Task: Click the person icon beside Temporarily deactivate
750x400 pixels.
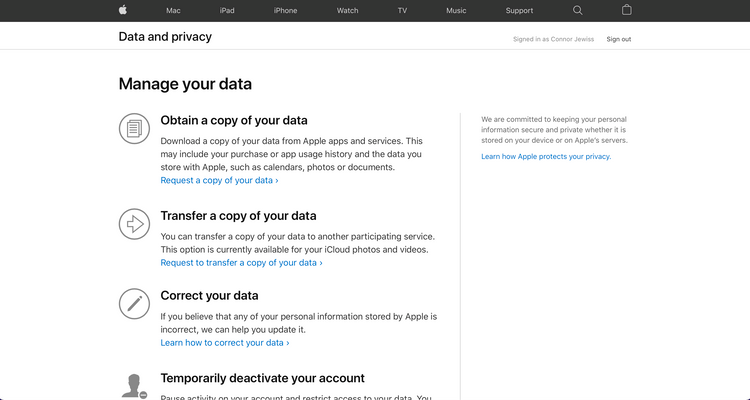Action: click(x=134, y=386)
